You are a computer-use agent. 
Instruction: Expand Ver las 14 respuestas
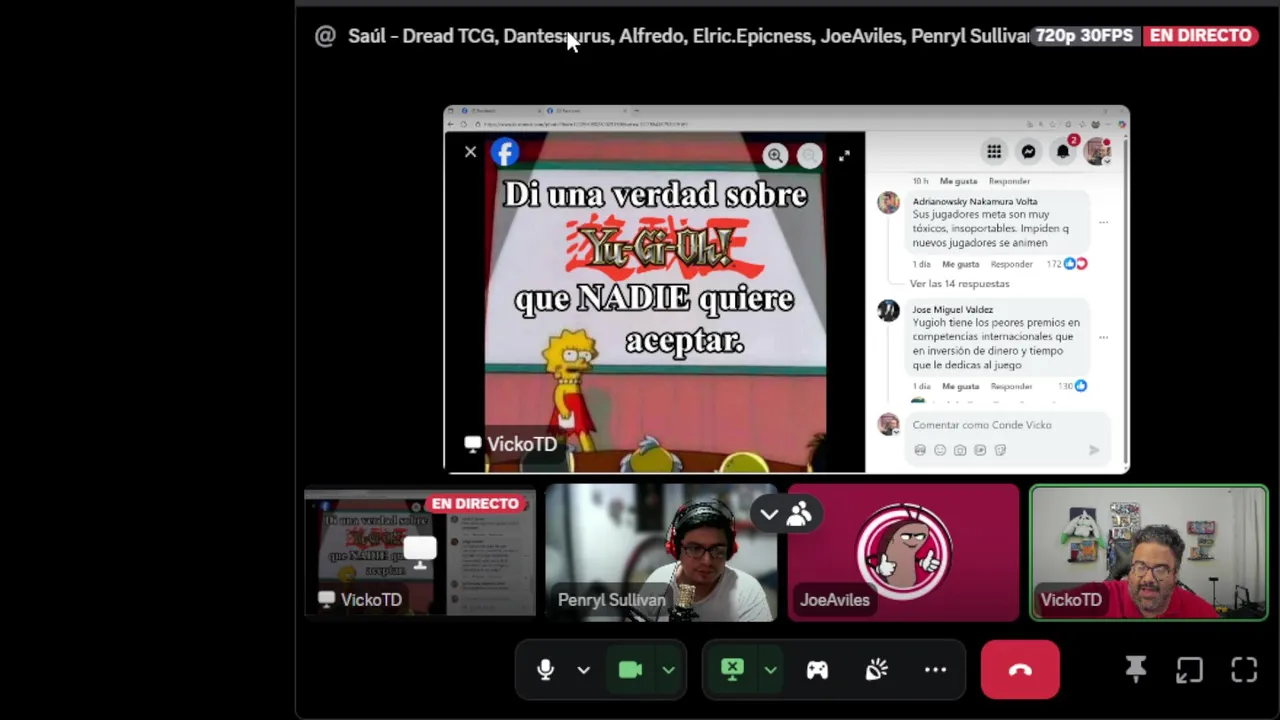click(959, 284)
